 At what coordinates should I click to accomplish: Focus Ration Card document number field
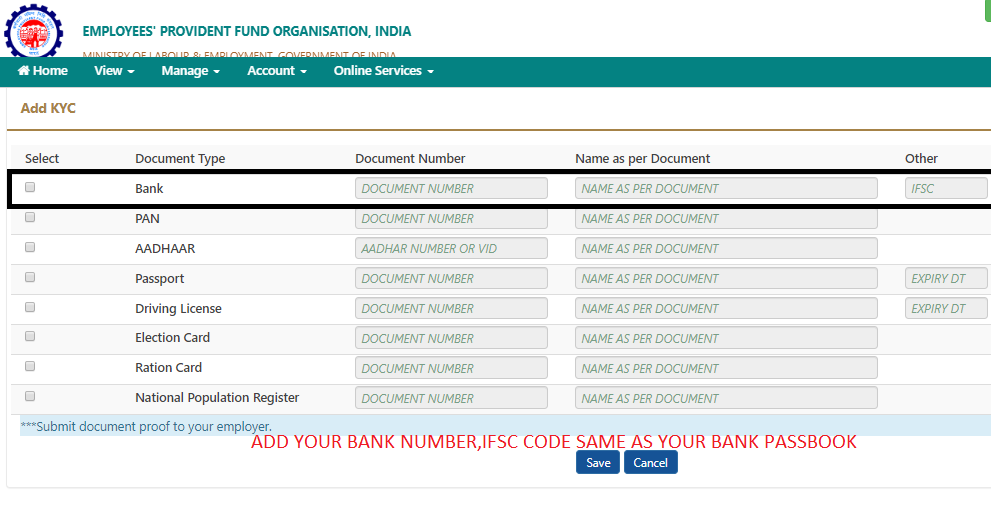(x=451, y=368)
